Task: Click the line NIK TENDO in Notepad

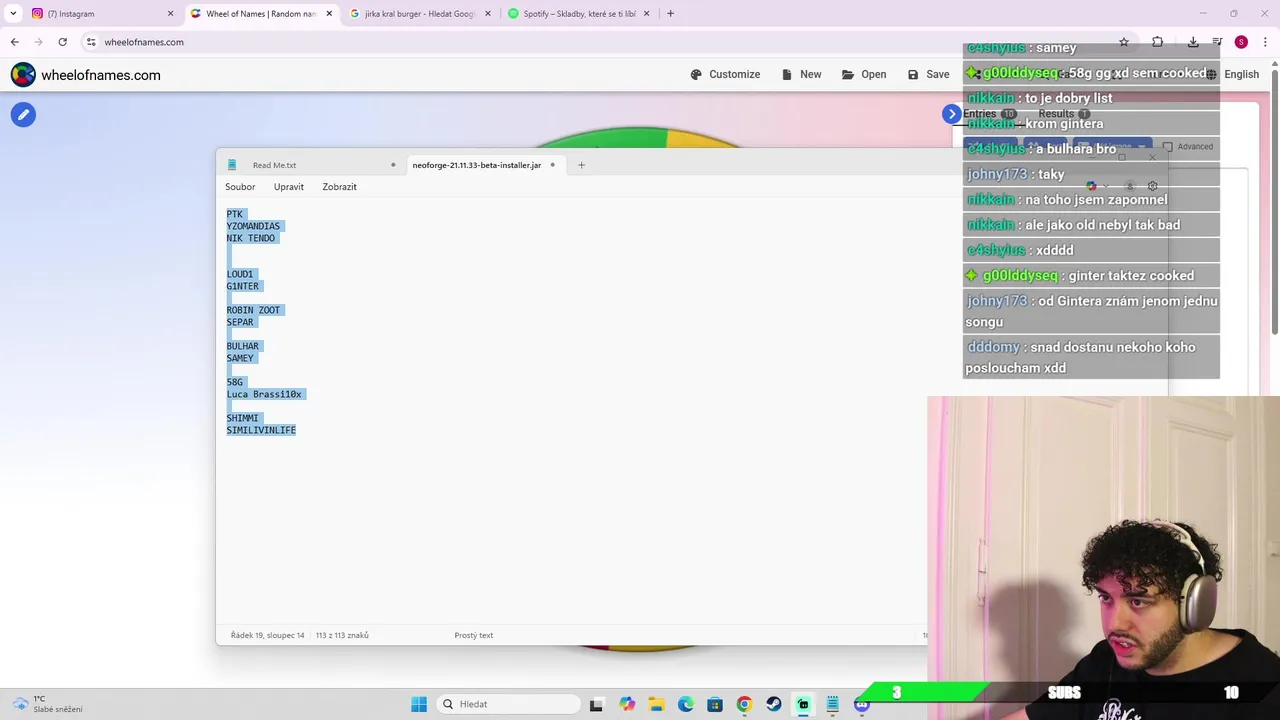Action: pos(250,238)
